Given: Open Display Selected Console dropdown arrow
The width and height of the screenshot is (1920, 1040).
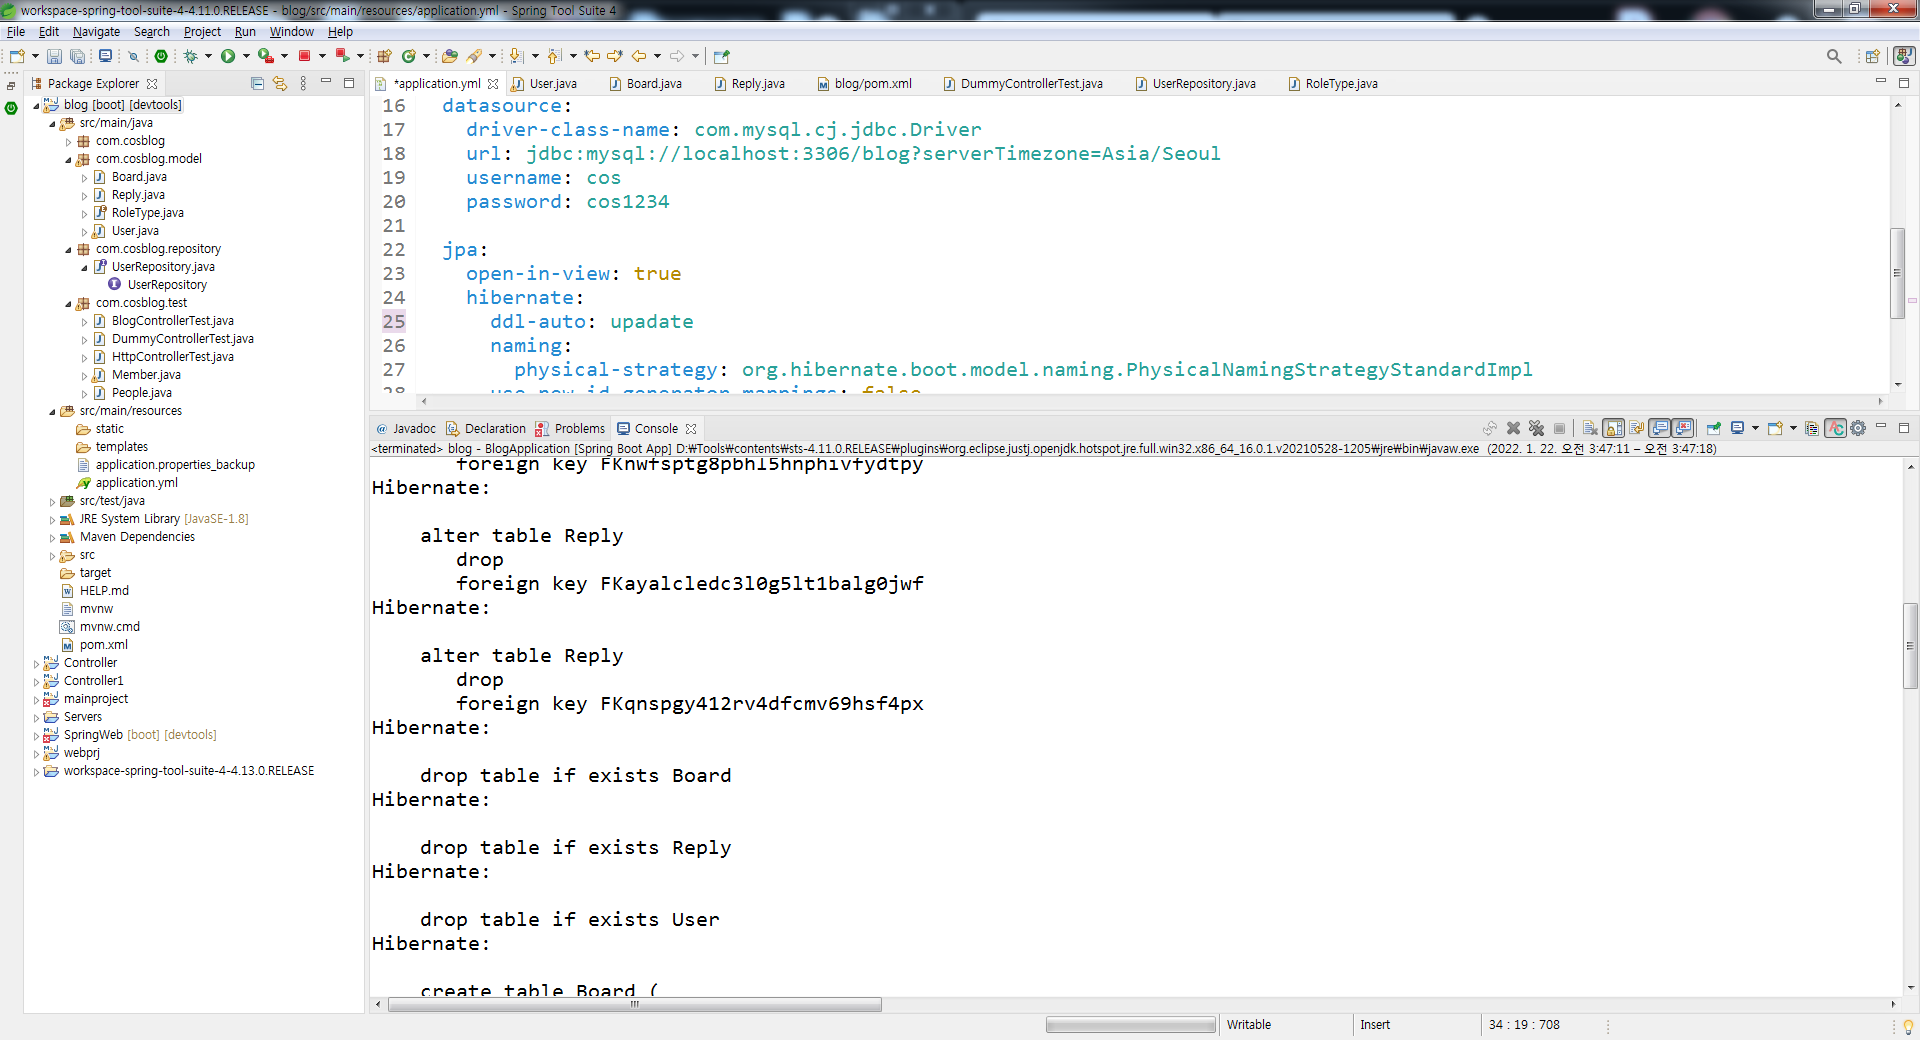Looking at the screenshot, I should [1755, 428].
